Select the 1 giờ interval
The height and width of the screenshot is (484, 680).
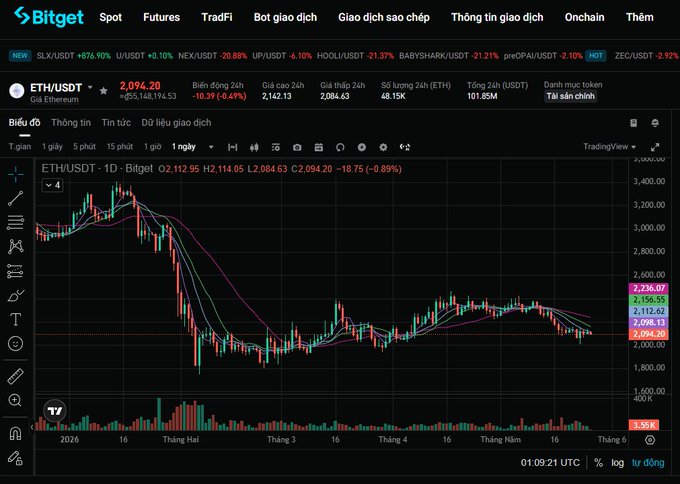click(152, 147)
